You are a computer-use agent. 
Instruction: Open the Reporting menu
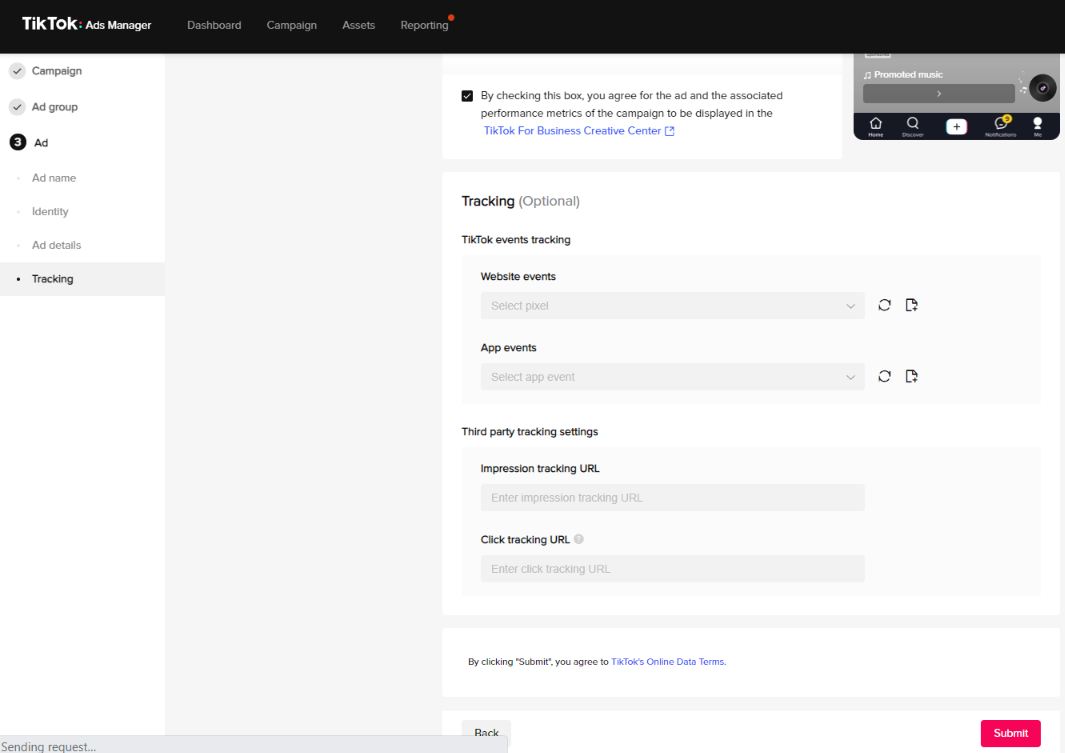tap(424, 25)
